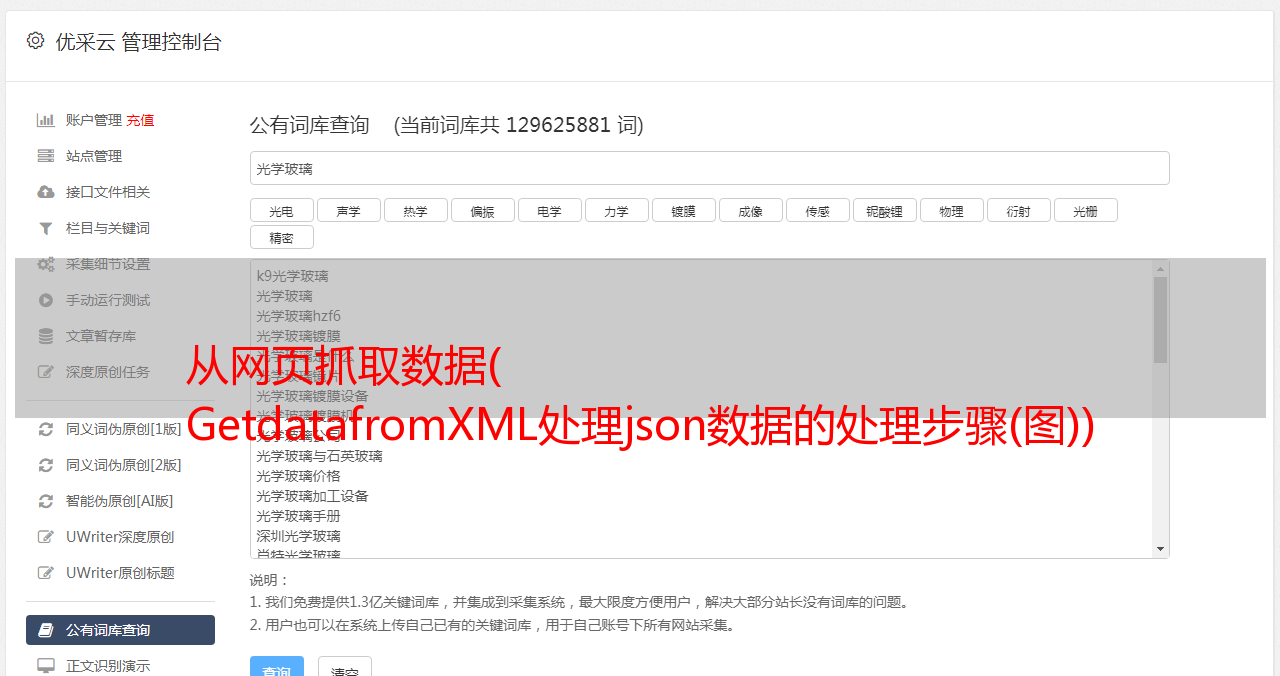This screenshot has width=1280, height=676.
Task: Click the cloud upload icon for 接口文件相关
Action: click(x=45, y=192)
